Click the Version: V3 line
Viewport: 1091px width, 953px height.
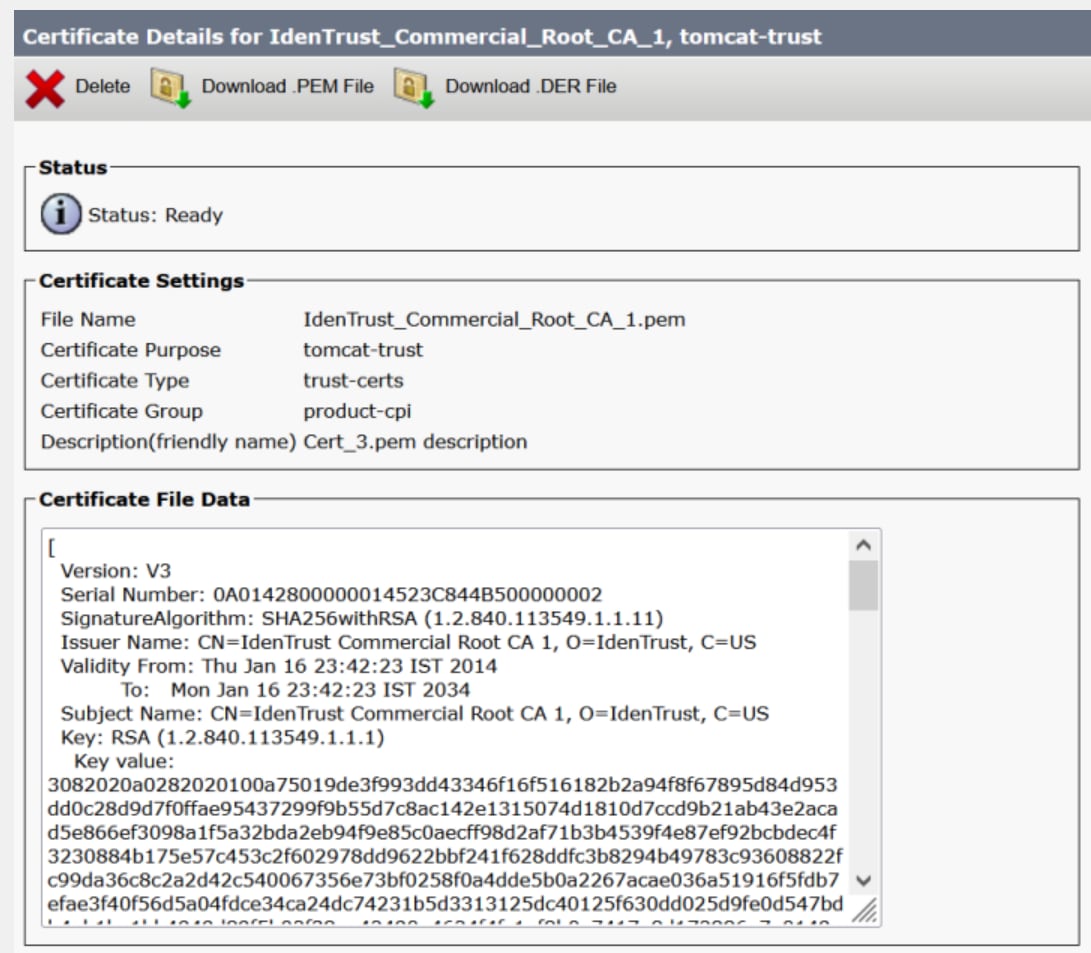pyautogui.click(x=116, y=571)
